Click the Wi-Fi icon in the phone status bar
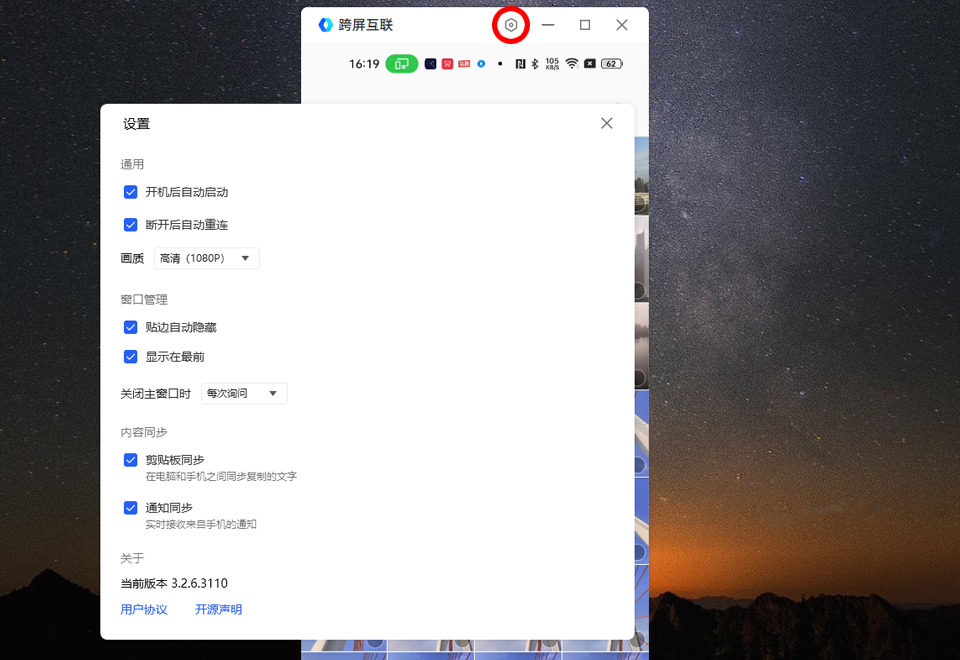The height and width of the screenshot is (660, 960). (570, 63)
